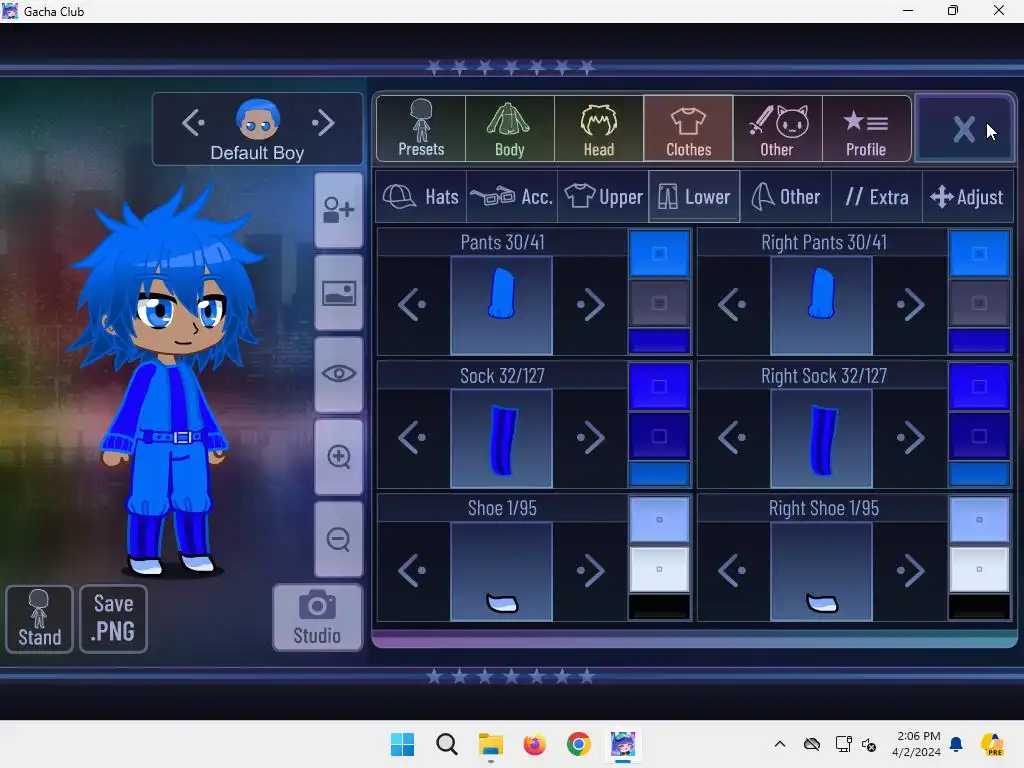This screenshot has height=768, width=1024.
Task: Toggle the eye visibility button
Action: point(338,374)
